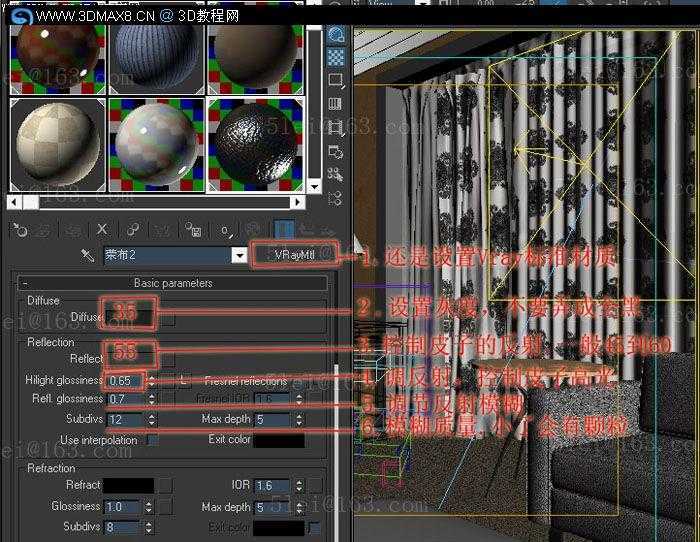Click Assign Material to Selection icon
The image size is (700, 542).
(x=73, y=230)
